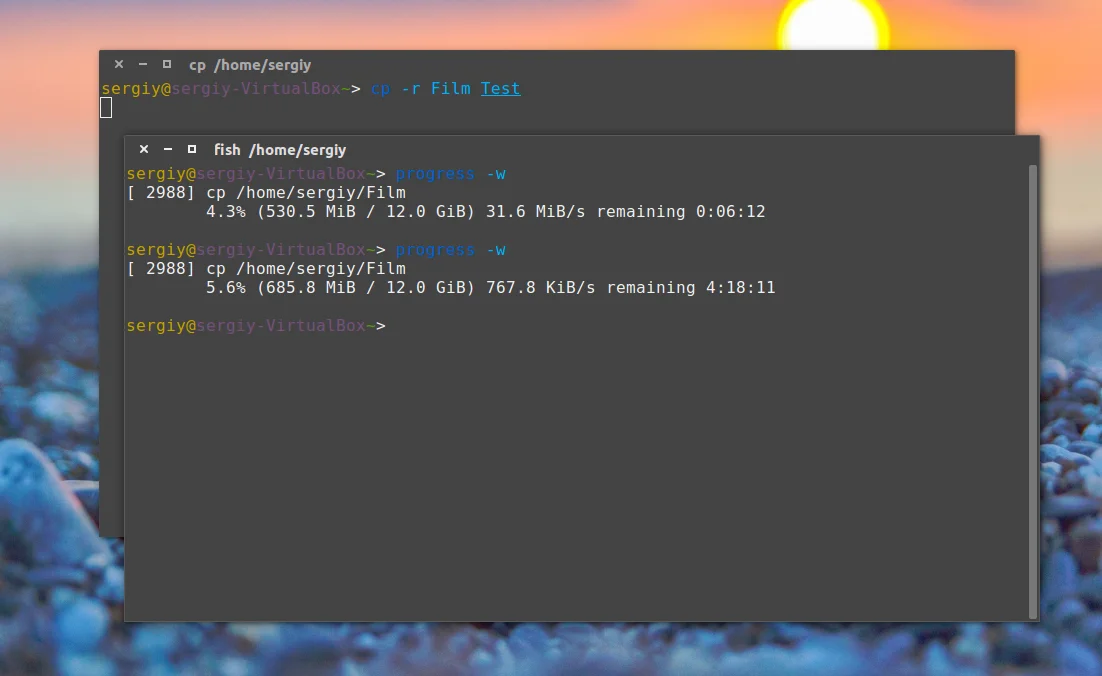Viewport: 1102px width, 676px height.
Task: Click the underlined Test argument
Action: point(500,89)
